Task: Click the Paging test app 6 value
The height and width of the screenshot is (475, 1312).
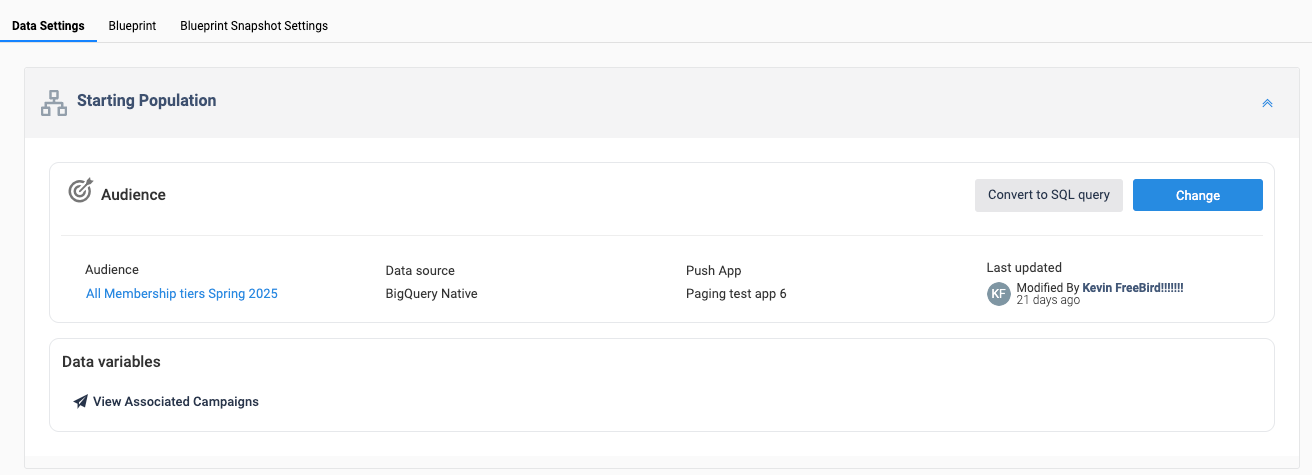Action: [x=736, y=294]
